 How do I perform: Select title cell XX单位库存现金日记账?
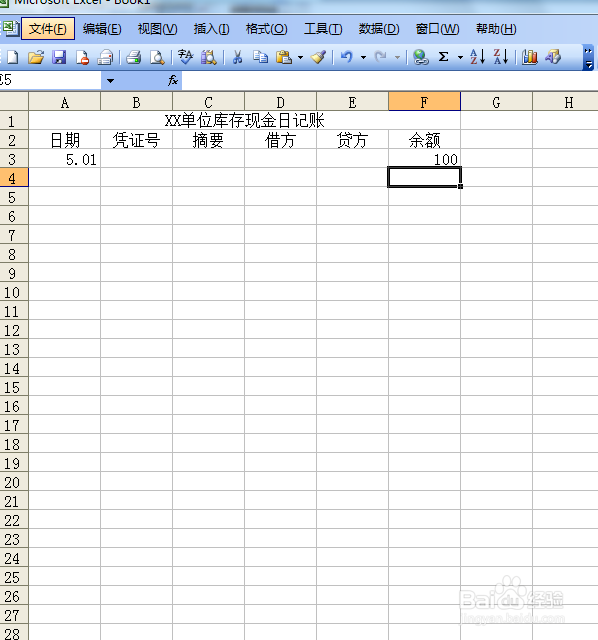pos(245,120)
